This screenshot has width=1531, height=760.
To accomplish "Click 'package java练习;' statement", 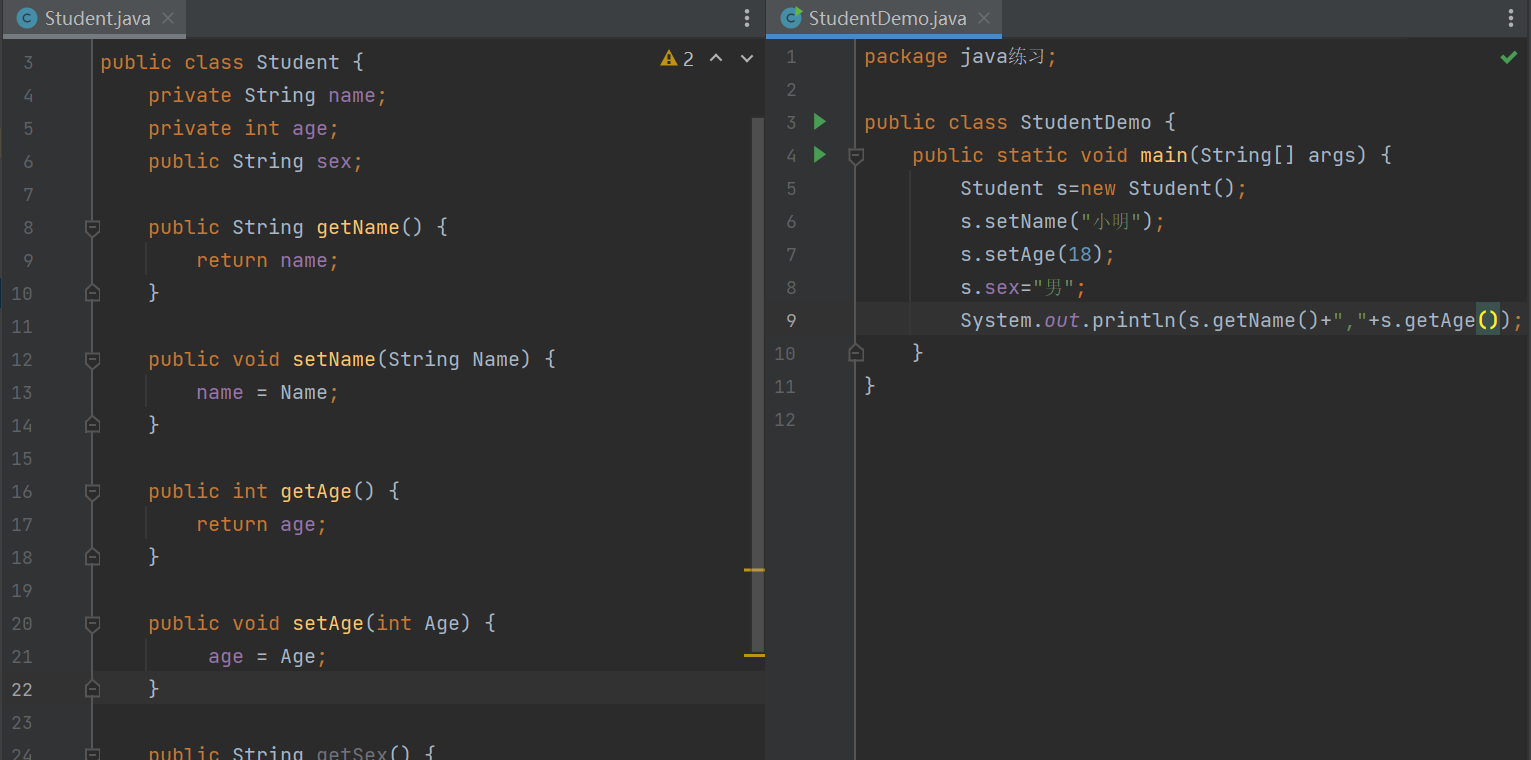I will [960, 57].
